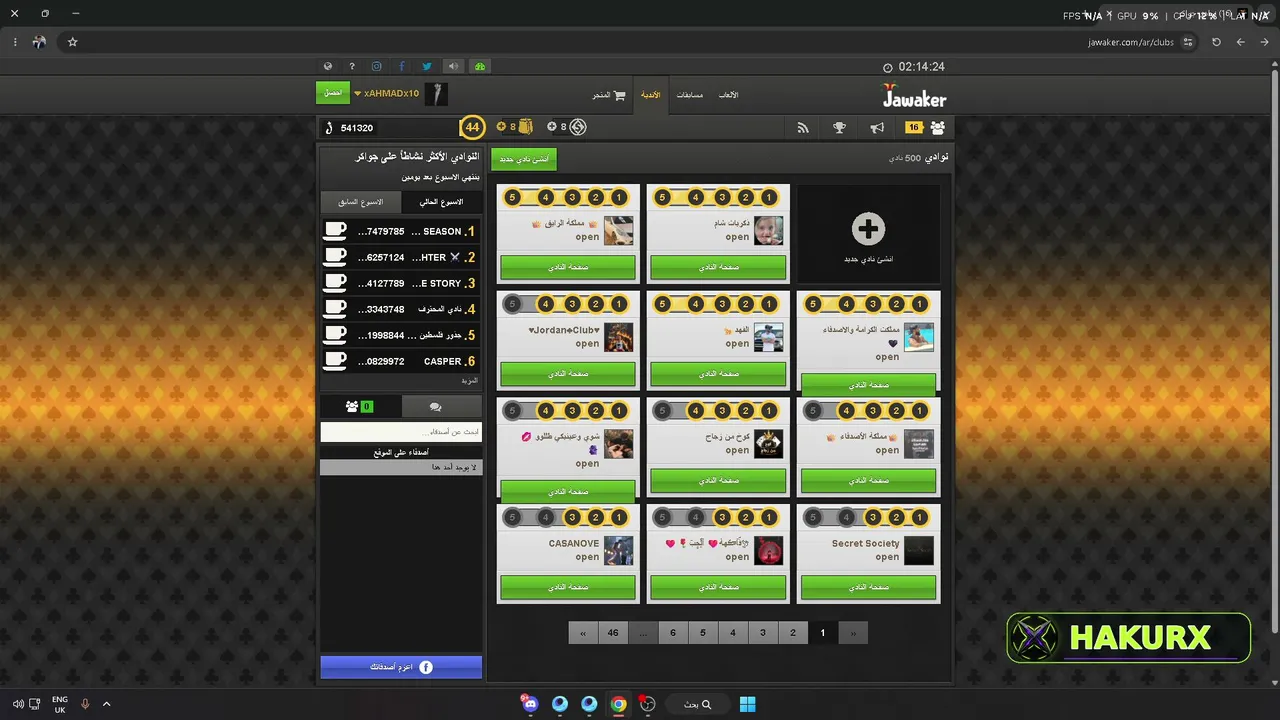Switch to the chat bubbles tab

pos(441,407)
